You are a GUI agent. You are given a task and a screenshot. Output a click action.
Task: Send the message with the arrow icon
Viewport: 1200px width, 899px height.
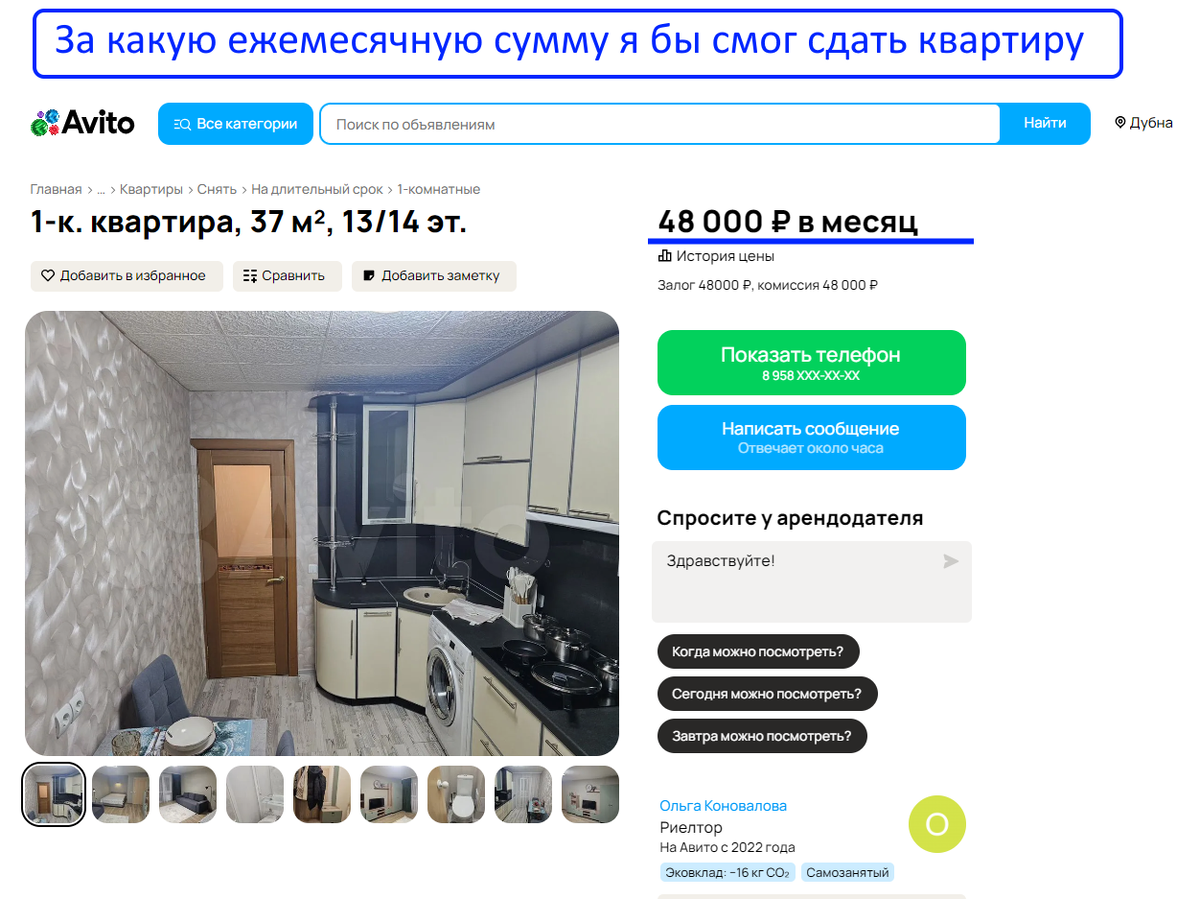(x=950, y=562)
